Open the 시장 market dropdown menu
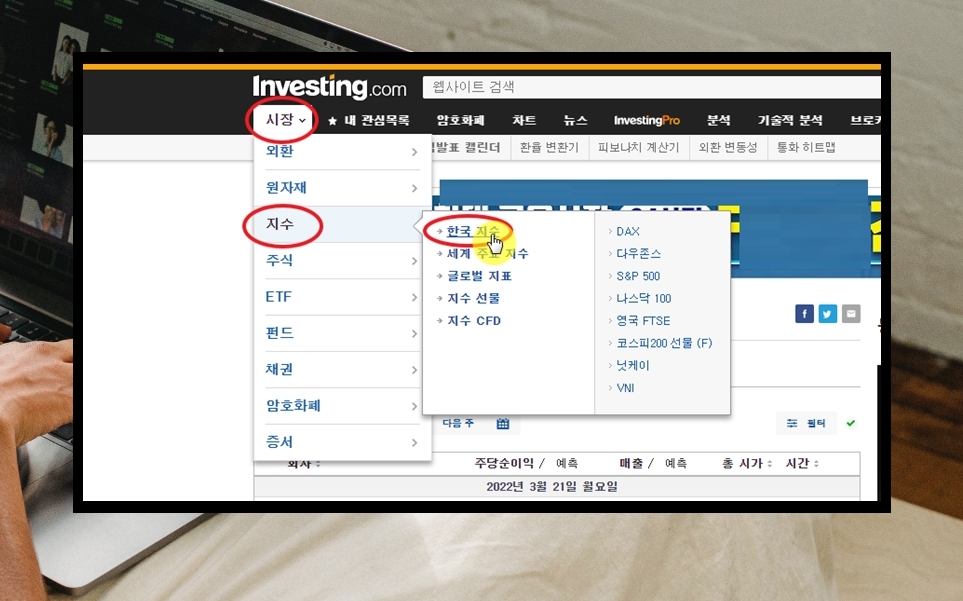This screenshot has height=601, width=963. click(285, 120)
